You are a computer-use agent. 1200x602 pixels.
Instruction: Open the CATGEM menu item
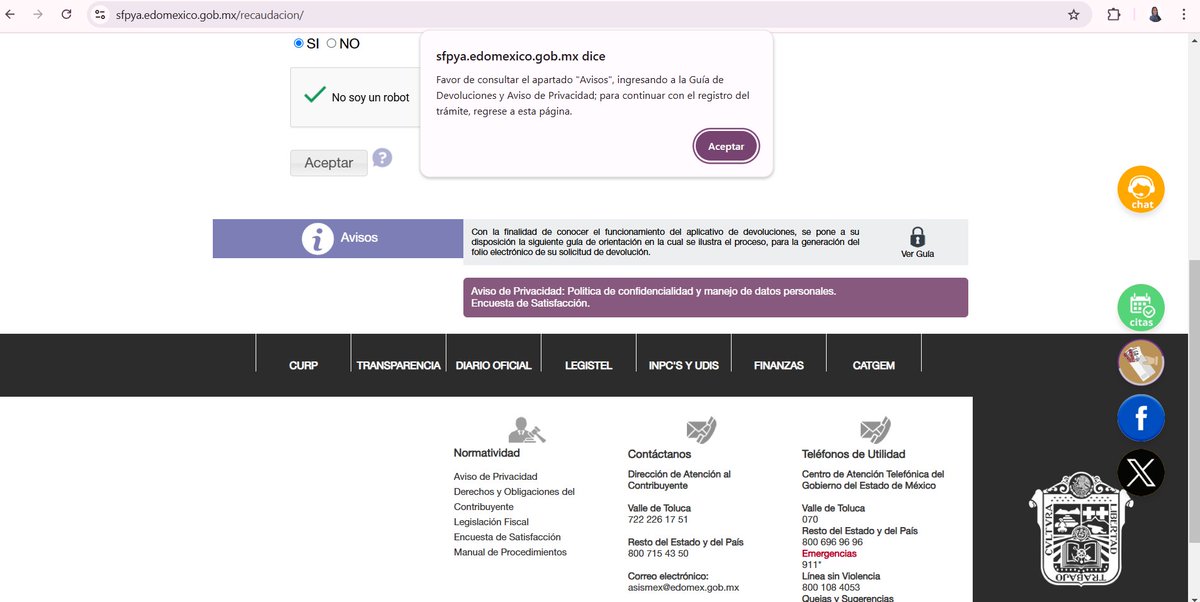[874, 366]
